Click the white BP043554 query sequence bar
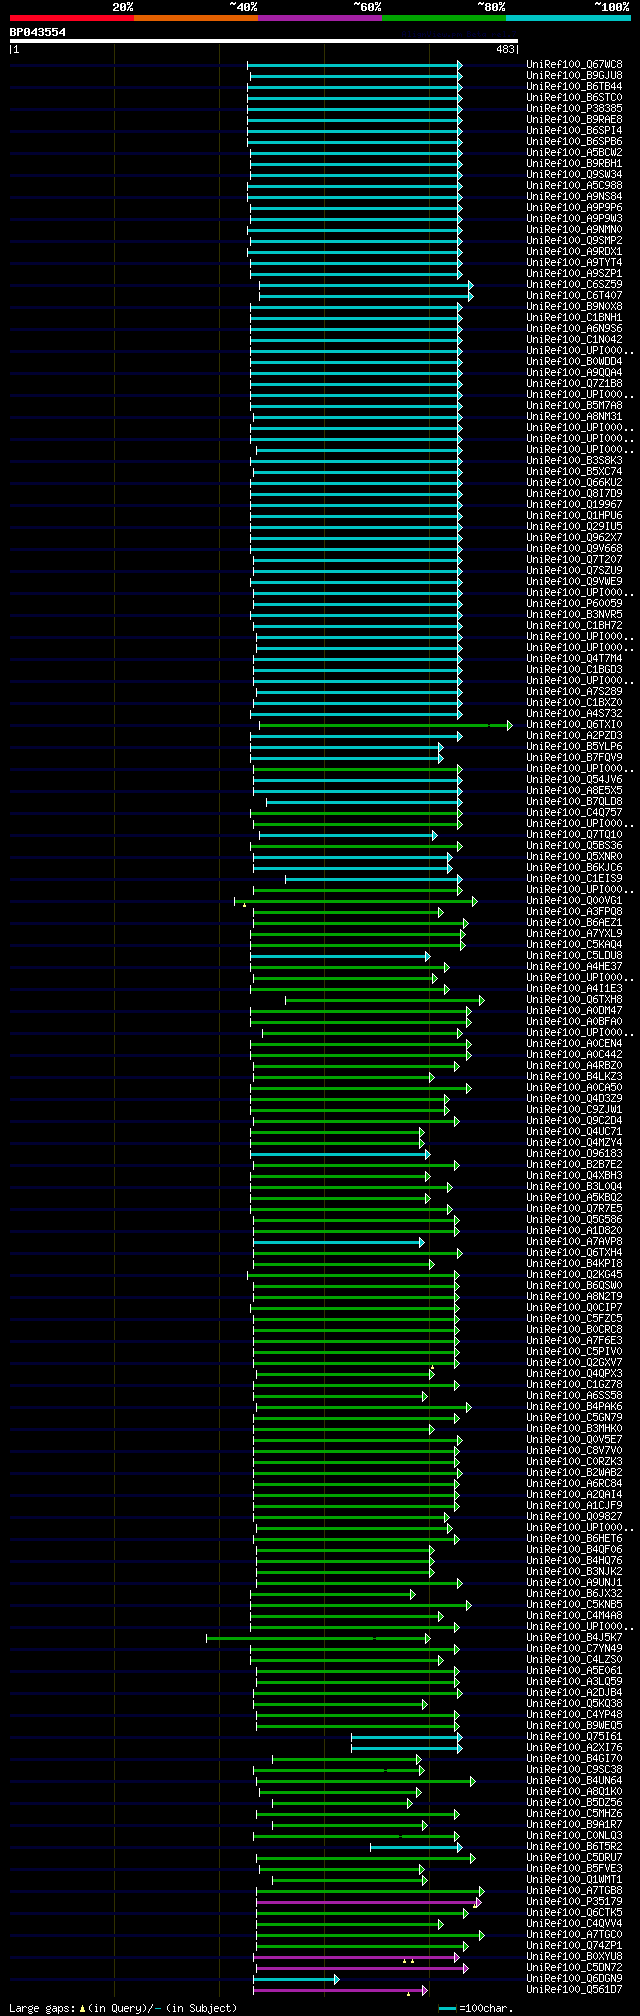640x2016 pixels. 264,41
